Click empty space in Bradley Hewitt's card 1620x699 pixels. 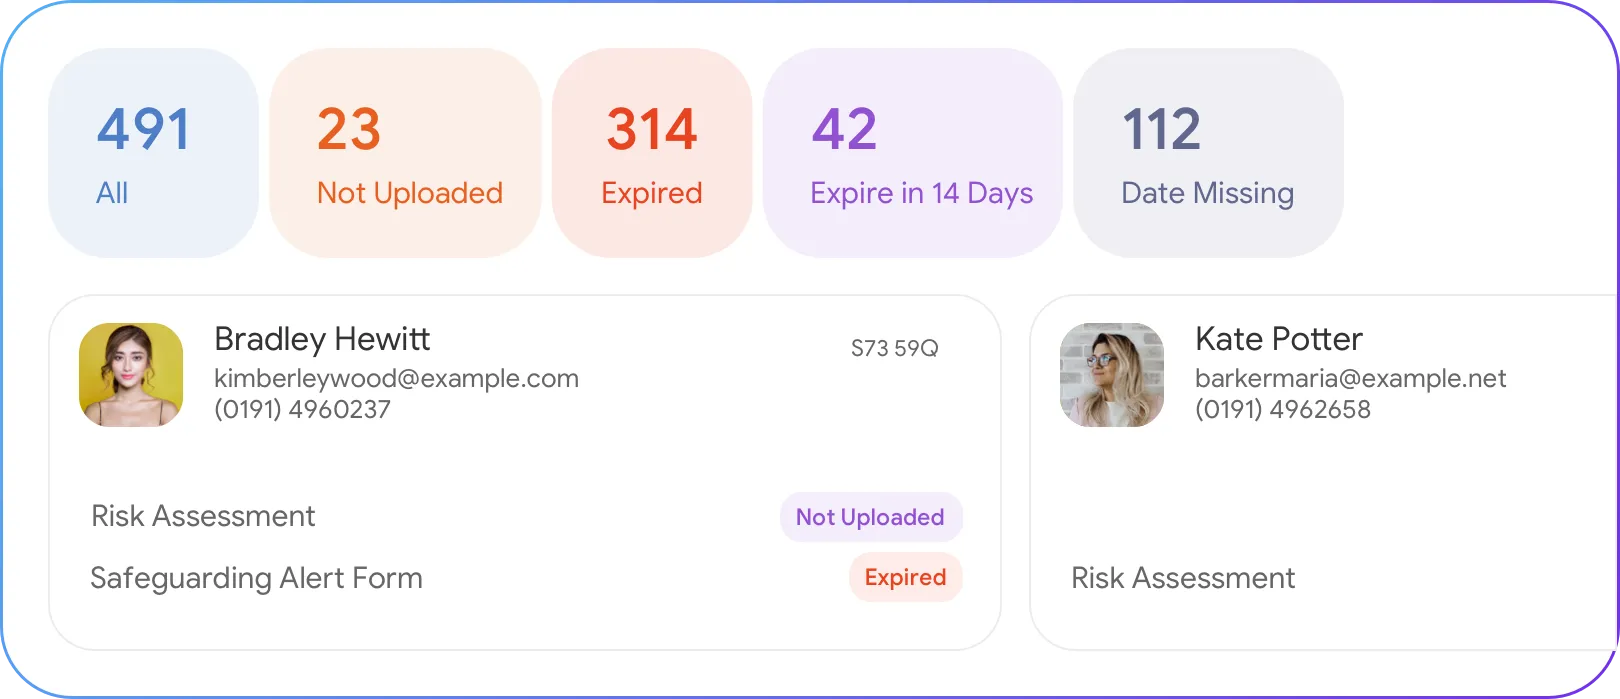[x=600, y=450]
